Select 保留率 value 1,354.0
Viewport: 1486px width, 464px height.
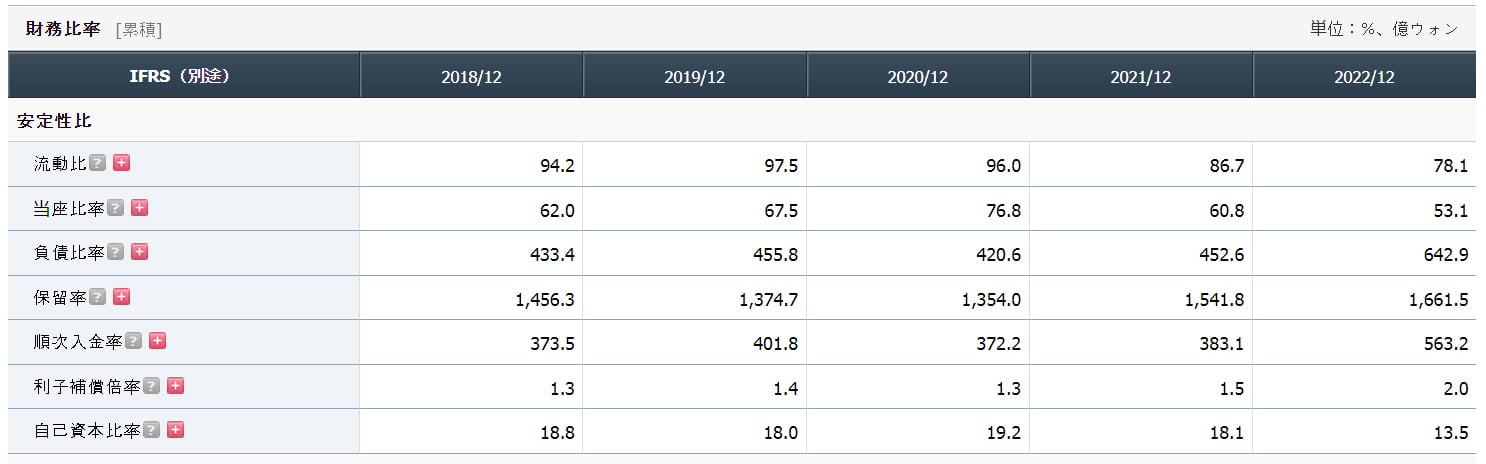[x=991, y=300]
